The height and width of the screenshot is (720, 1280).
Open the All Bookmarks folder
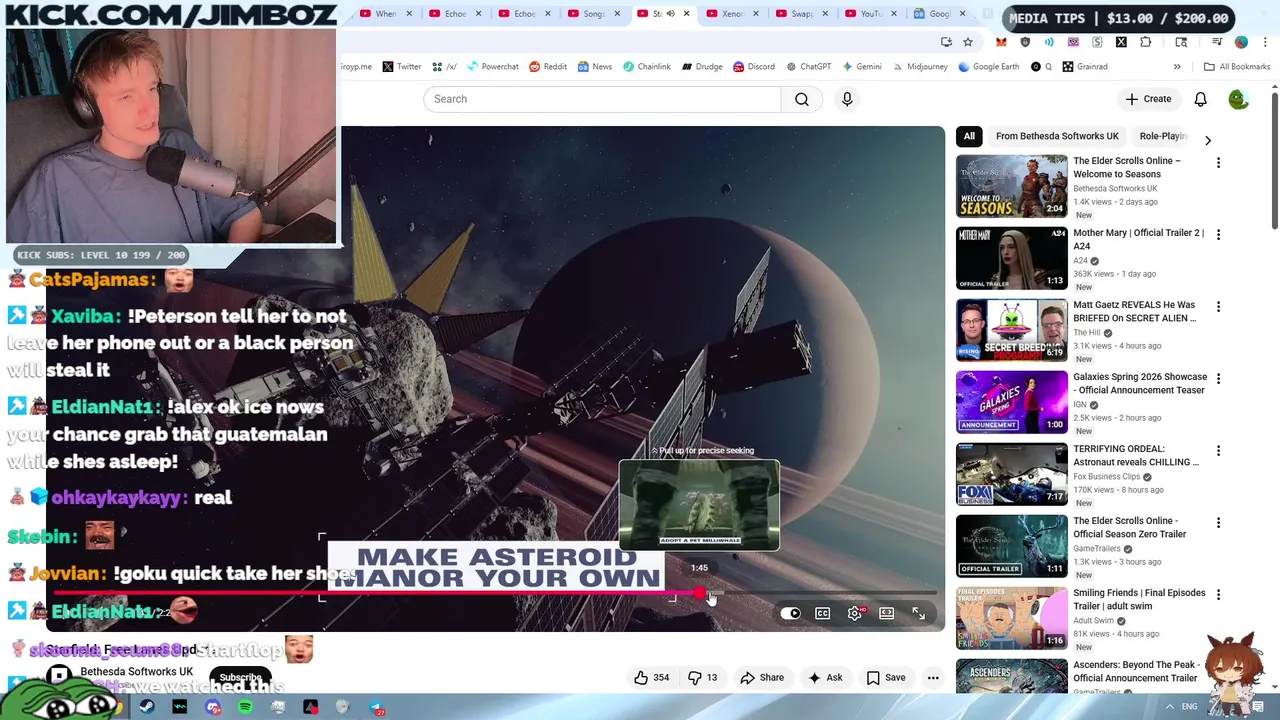pyautogui.click(x=1237, y=67)
